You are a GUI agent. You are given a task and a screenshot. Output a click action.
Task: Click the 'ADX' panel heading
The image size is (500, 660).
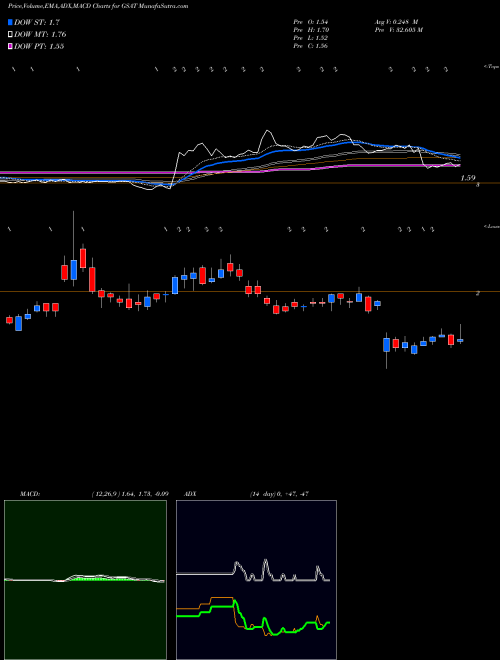point(188,494)
